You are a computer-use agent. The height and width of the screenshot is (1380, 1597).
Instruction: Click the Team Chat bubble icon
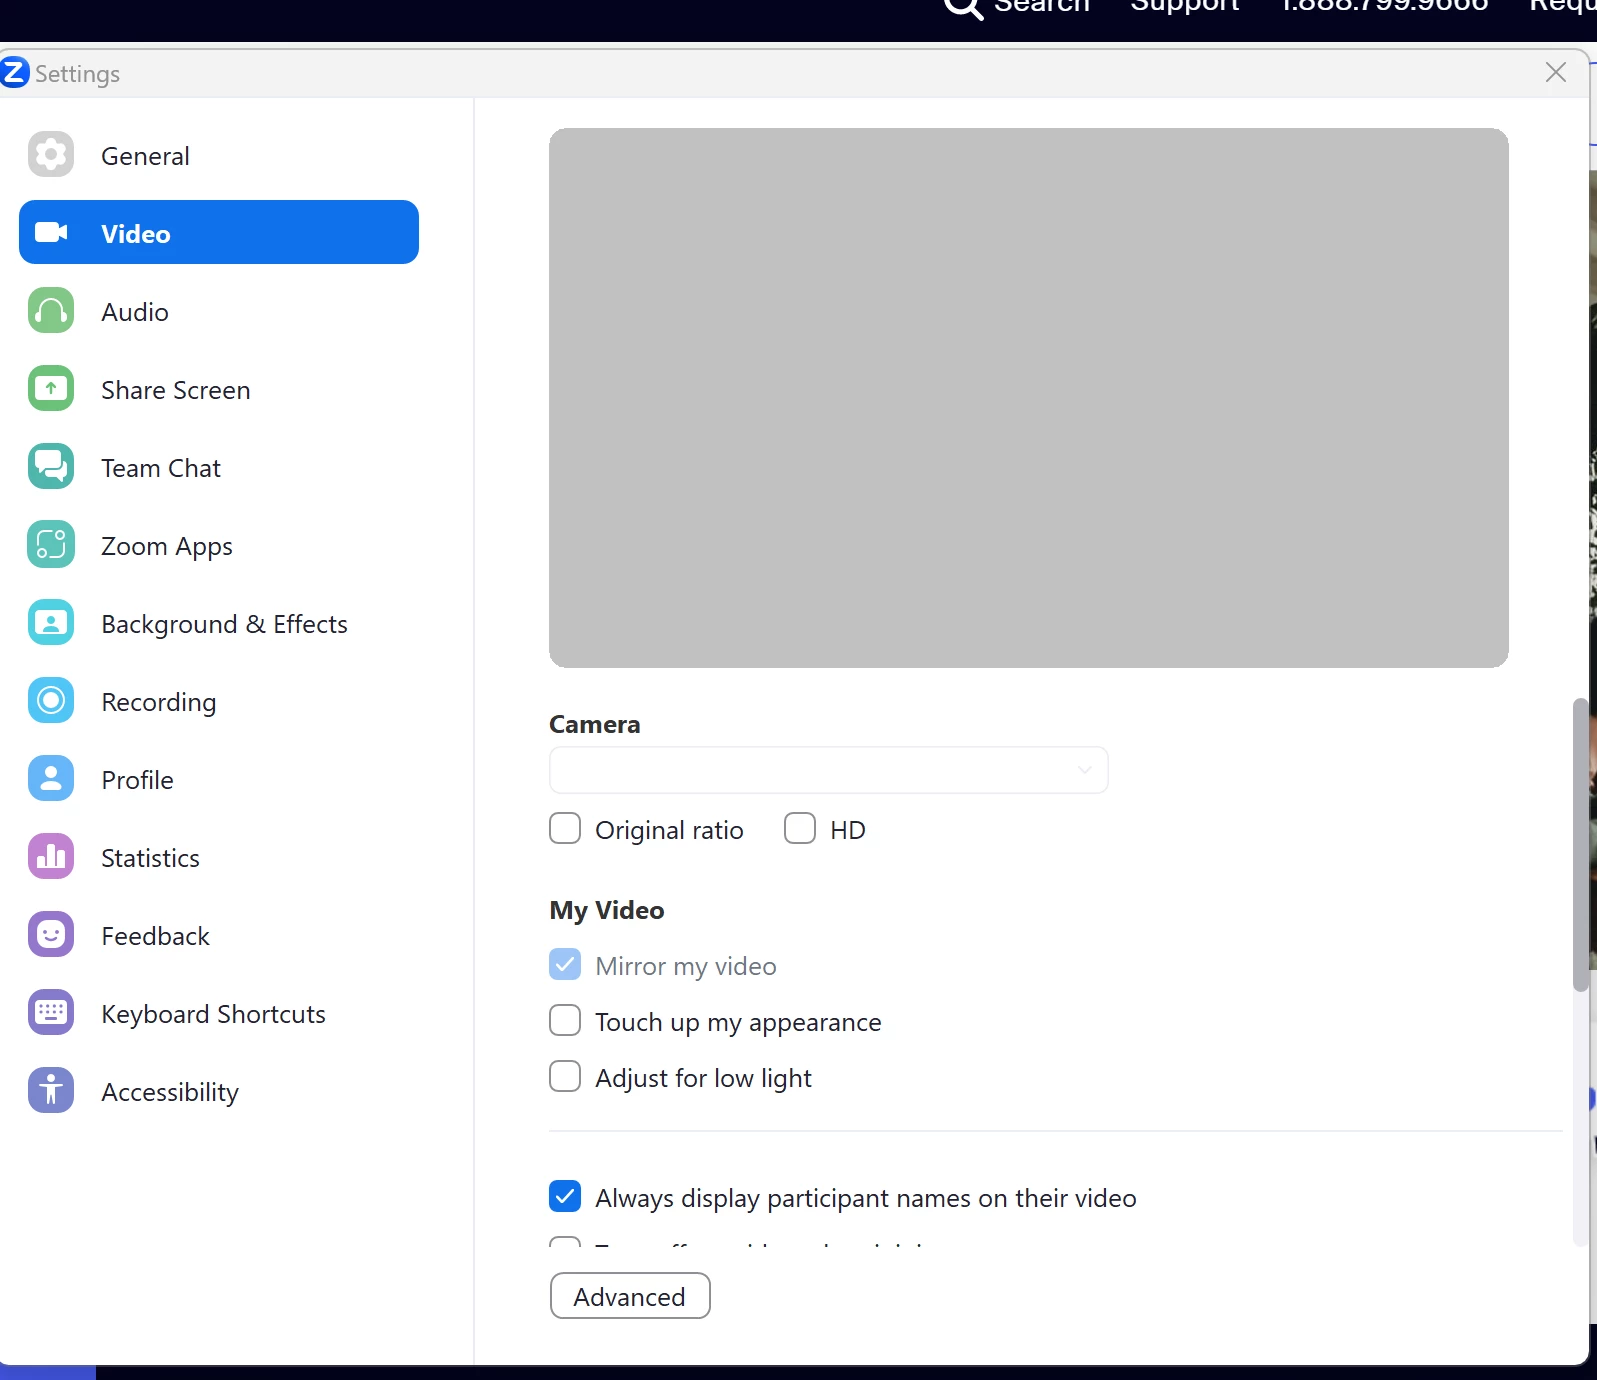(x=51, y=467)
